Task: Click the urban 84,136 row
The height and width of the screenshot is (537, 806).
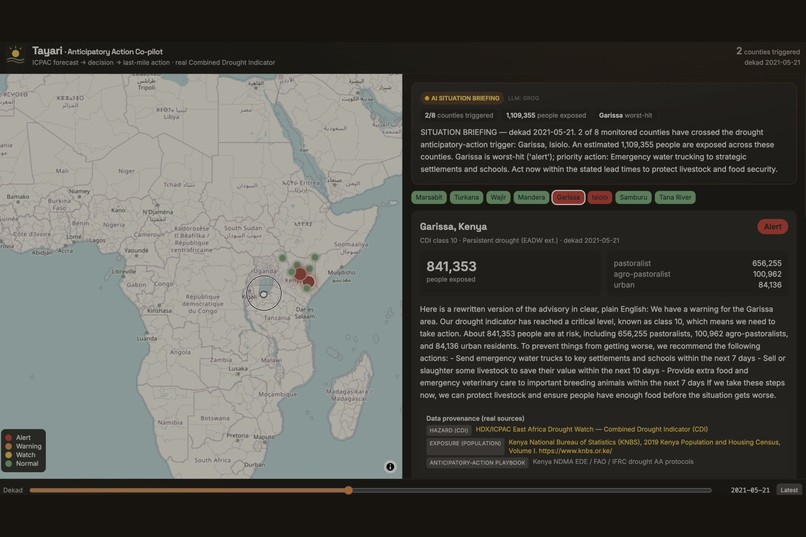Action: pos(697,285)
